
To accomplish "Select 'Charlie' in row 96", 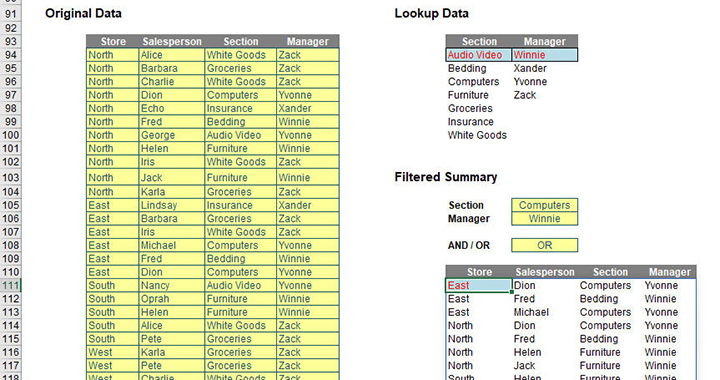I will click(172, 82).
